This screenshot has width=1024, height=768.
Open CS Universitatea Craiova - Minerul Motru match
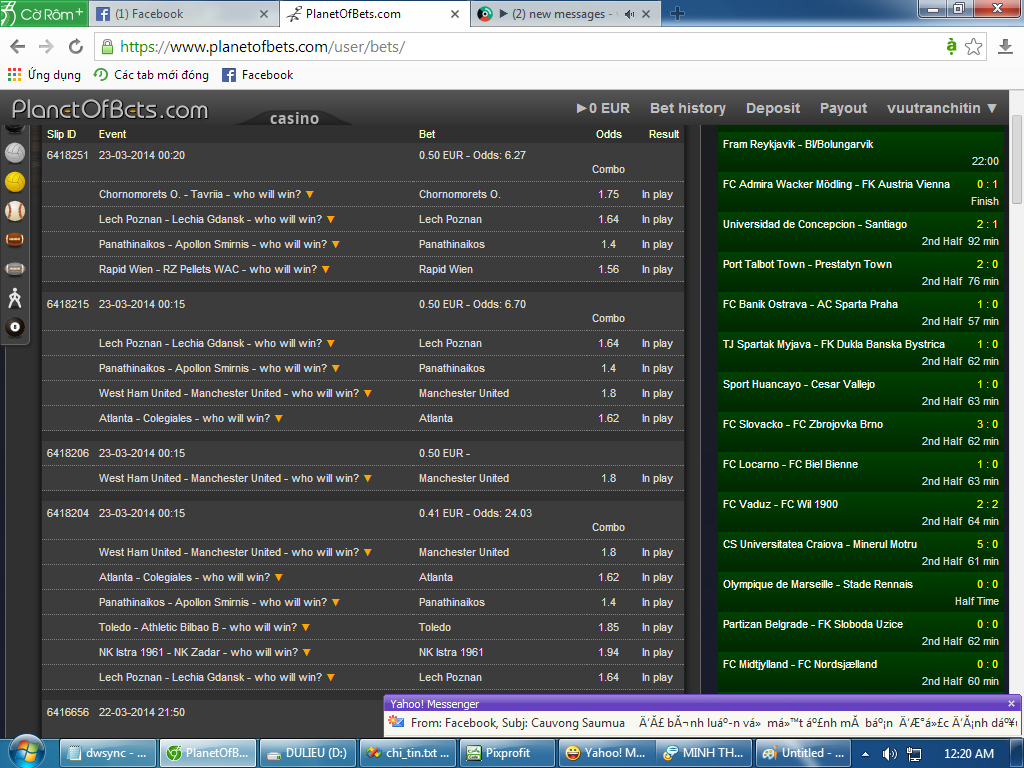point(861,552)
